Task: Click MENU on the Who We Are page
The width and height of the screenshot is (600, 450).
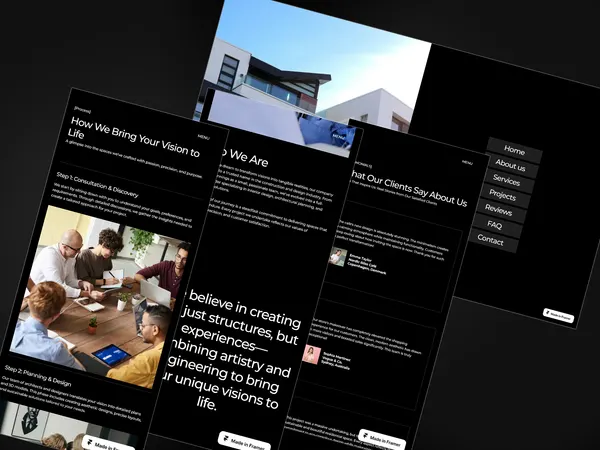Action: point(338,137)
